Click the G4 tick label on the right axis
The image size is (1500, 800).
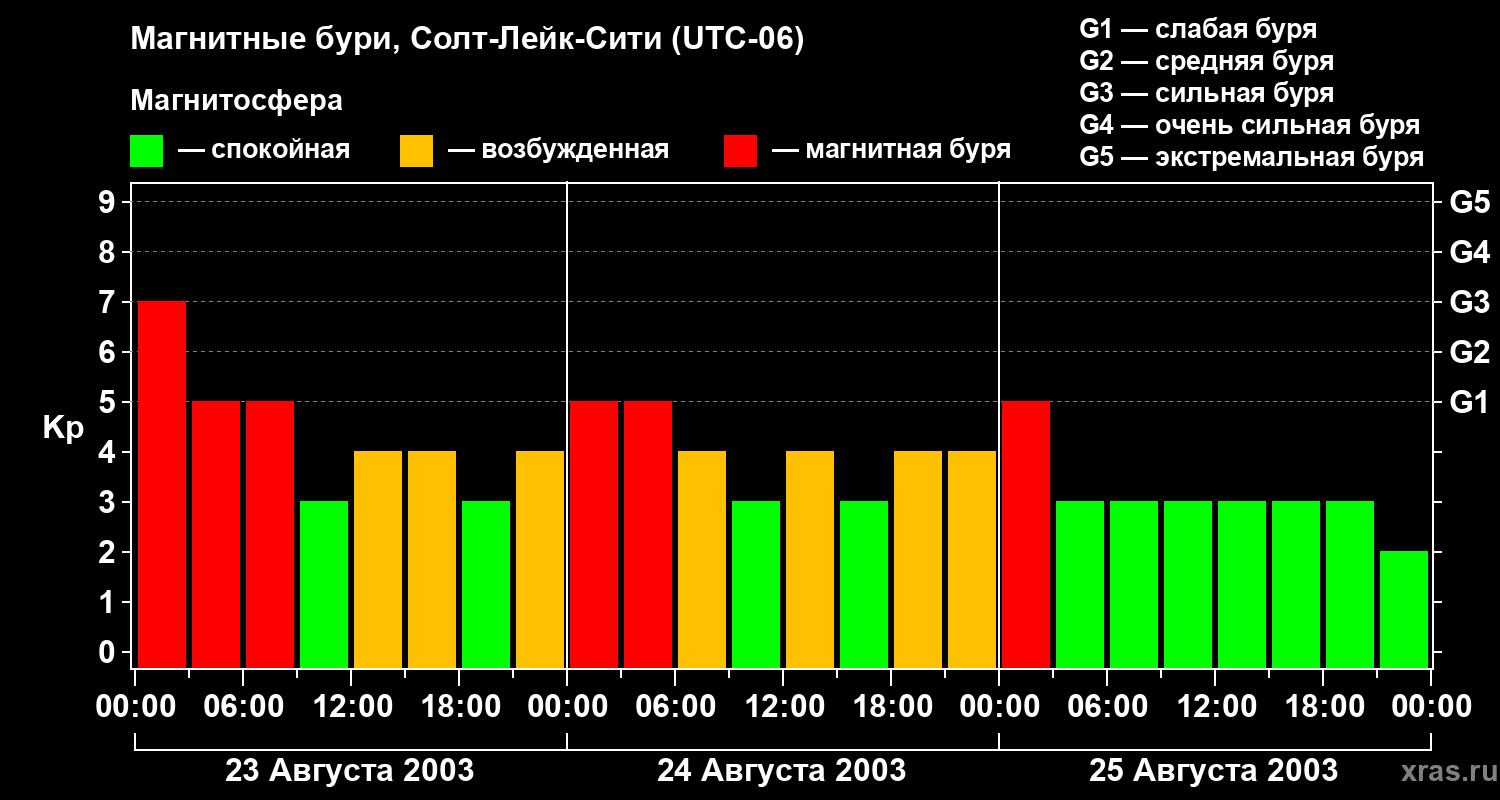coord(1470,252)
